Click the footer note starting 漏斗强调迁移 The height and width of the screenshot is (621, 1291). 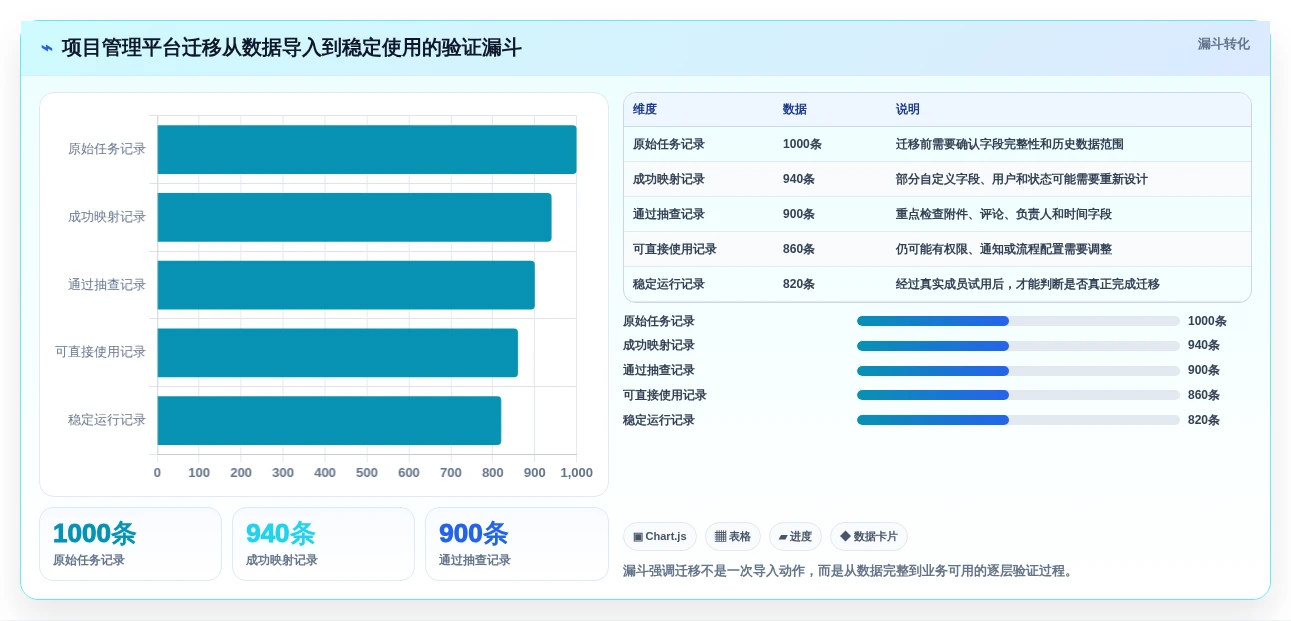click(850, 571)
